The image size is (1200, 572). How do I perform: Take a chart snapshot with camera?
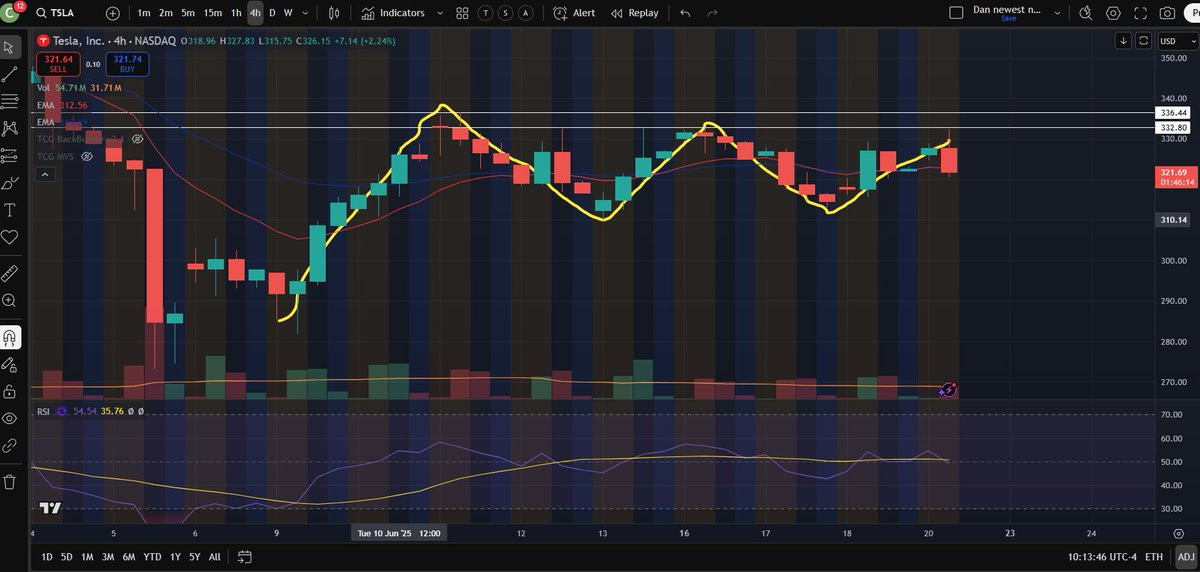[1167, 13]
